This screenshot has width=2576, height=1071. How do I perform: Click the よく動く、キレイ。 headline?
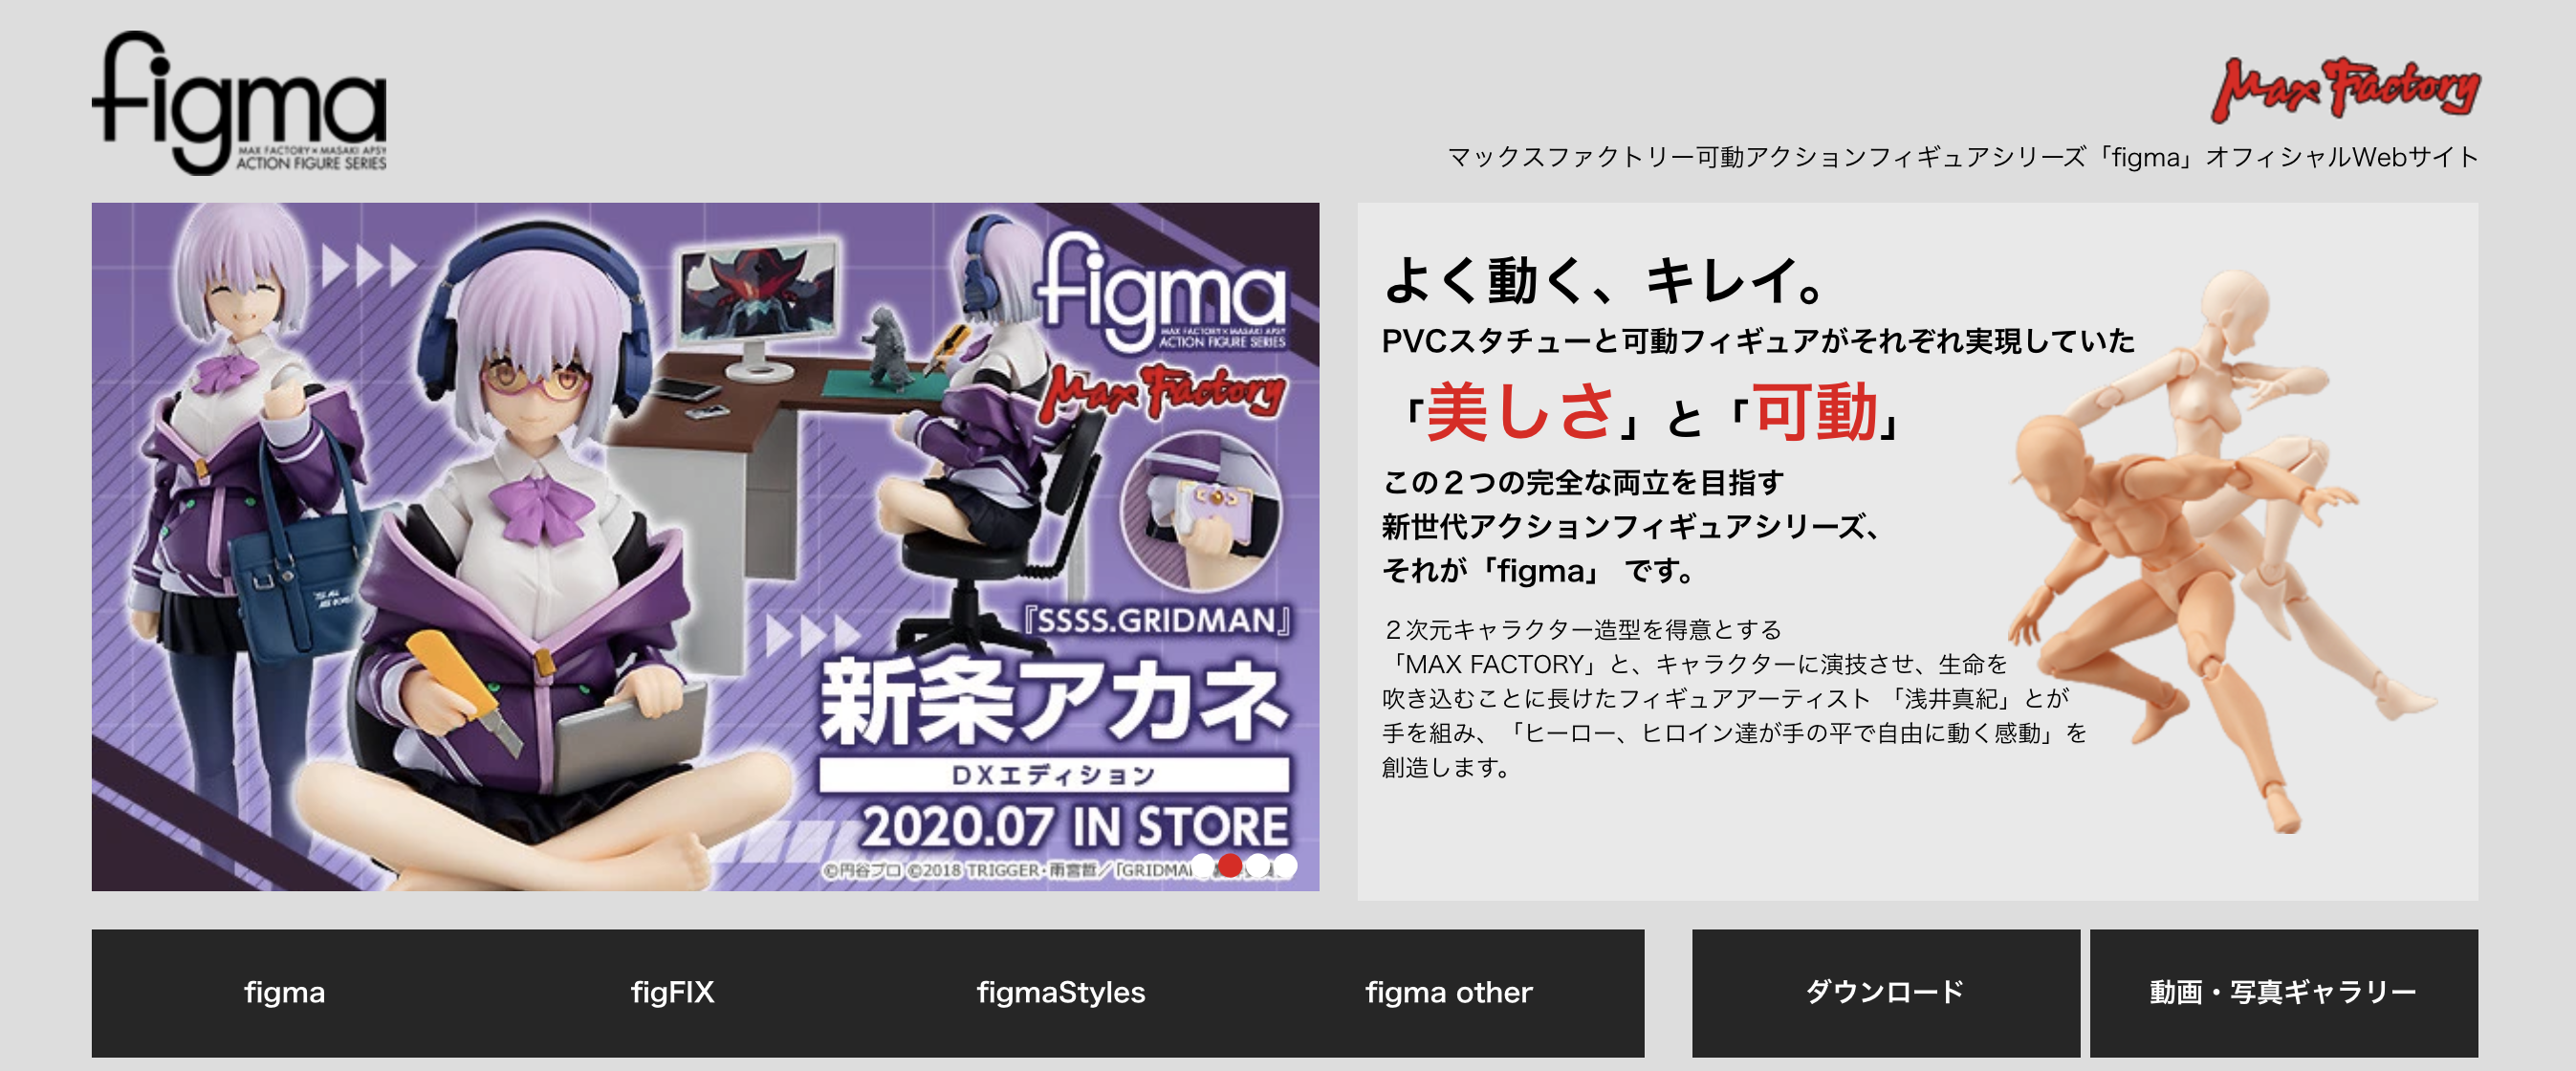click(1606, 280)
